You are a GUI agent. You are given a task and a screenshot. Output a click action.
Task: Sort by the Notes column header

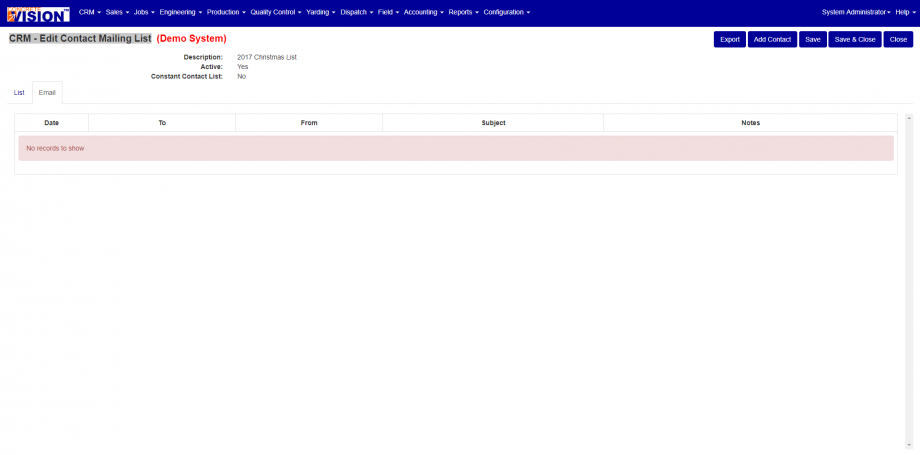[x=750, y=123]
